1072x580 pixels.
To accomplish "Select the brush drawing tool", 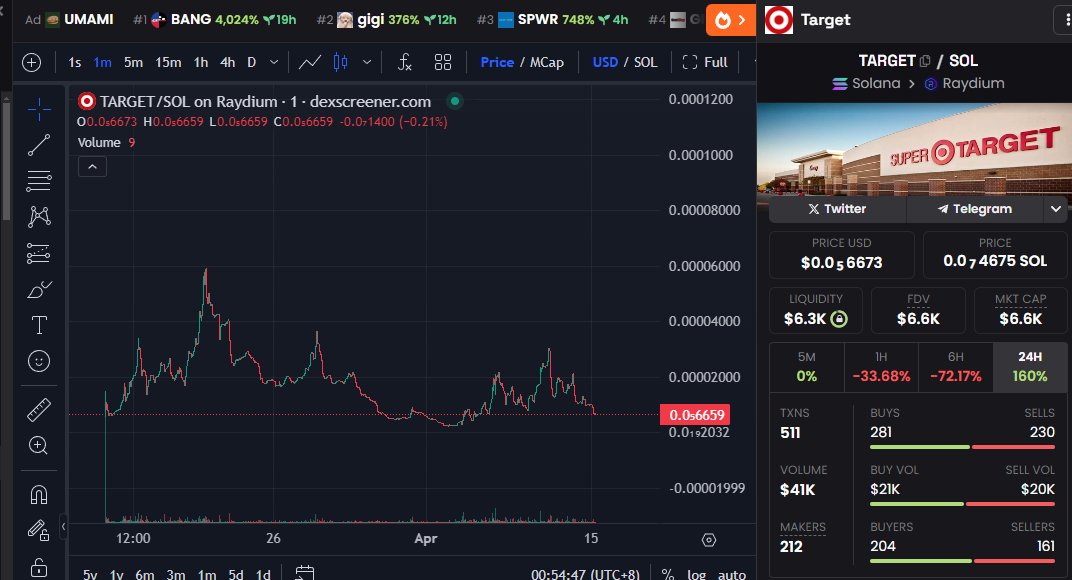I will [x=39, y=289].
